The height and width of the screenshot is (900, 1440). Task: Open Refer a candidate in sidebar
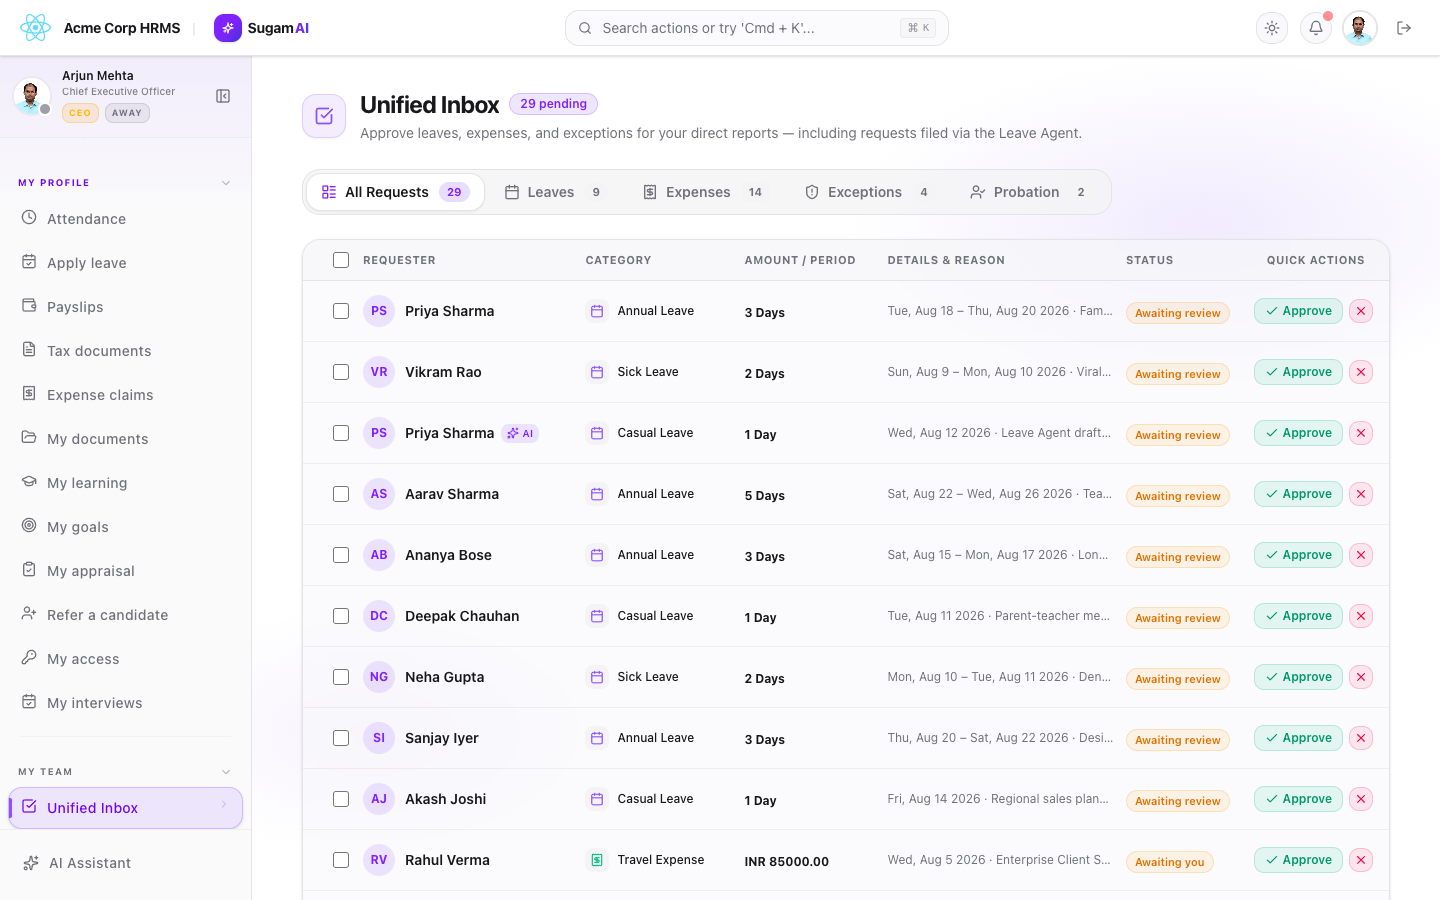126,615
